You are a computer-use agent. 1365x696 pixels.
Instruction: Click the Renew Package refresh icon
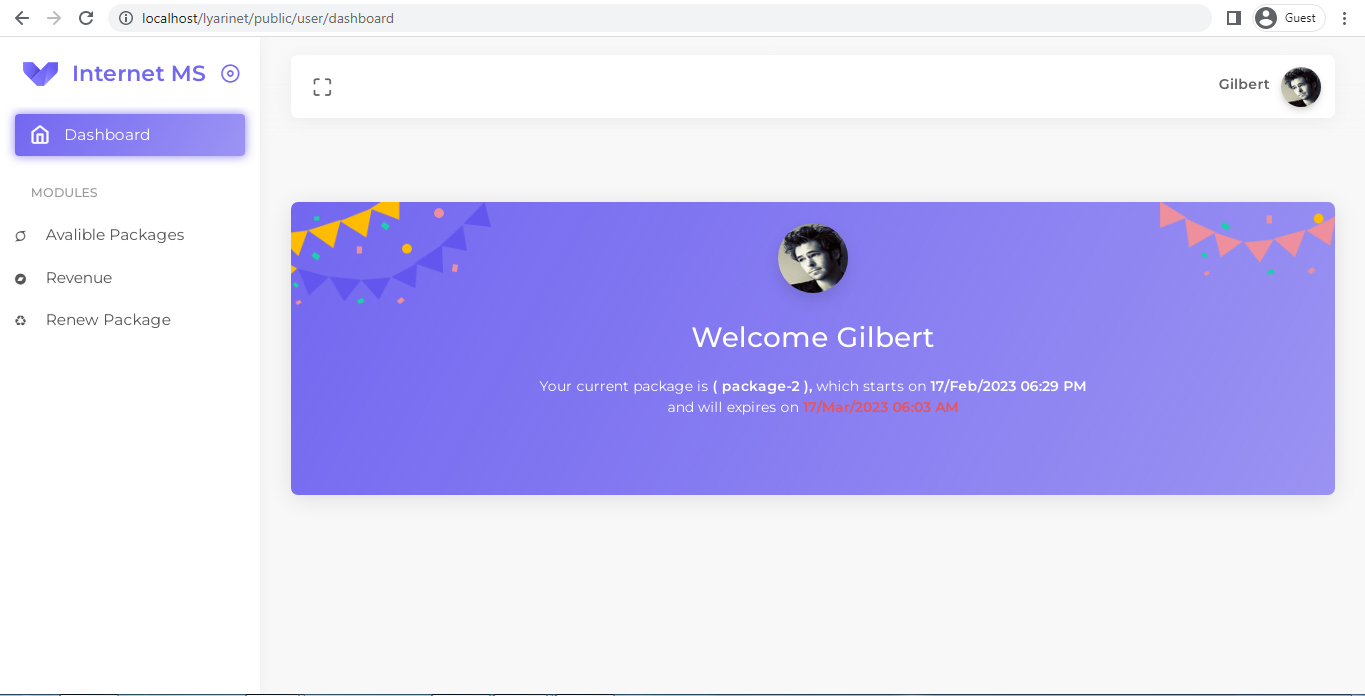(x=21, y=319)
